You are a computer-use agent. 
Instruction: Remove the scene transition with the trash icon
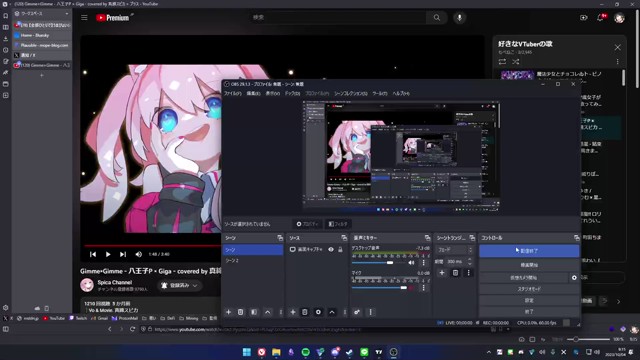click(455, 273)
